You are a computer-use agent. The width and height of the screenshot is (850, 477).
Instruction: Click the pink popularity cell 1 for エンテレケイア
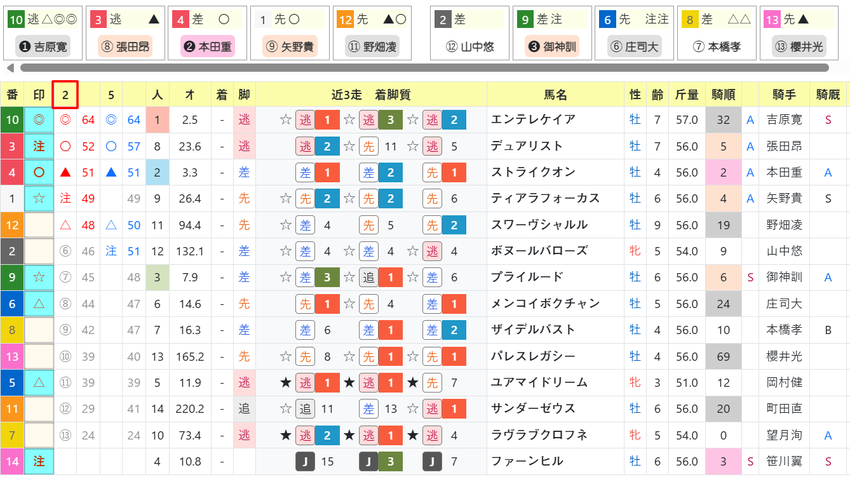pyautogui.click(x=157, y=120)
